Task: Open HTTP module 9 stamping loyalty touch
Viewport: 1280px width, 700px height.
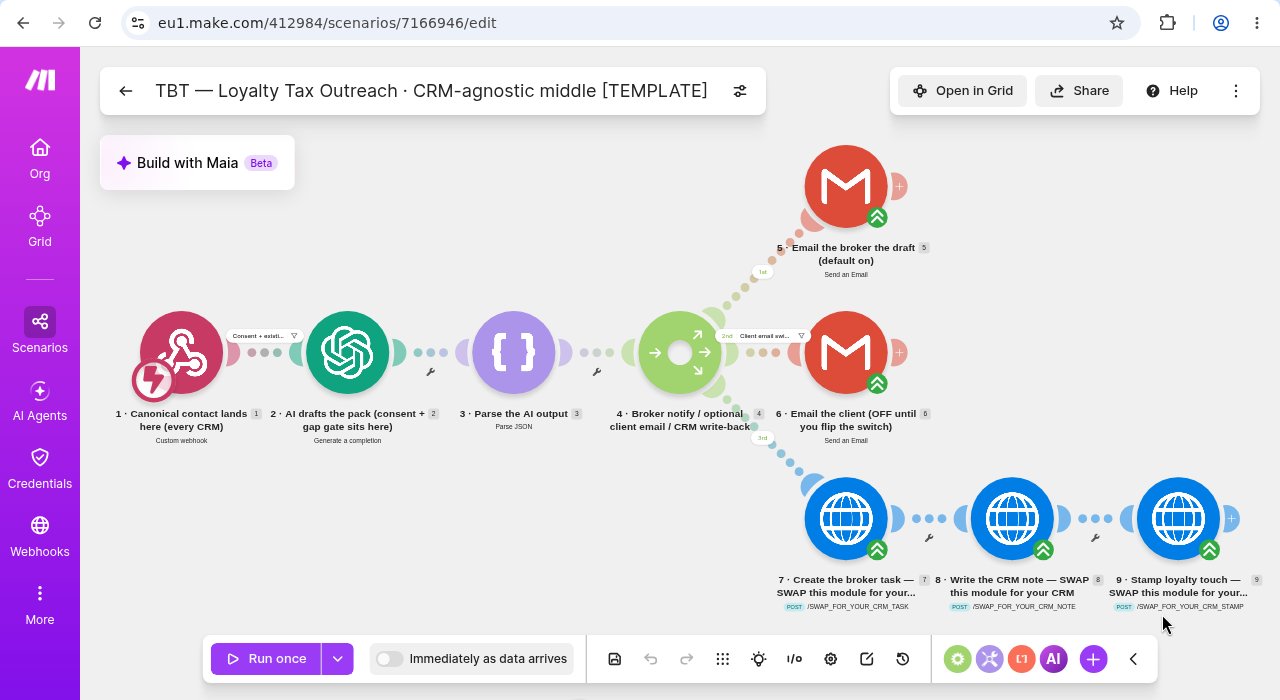Action: point(1178,518)
